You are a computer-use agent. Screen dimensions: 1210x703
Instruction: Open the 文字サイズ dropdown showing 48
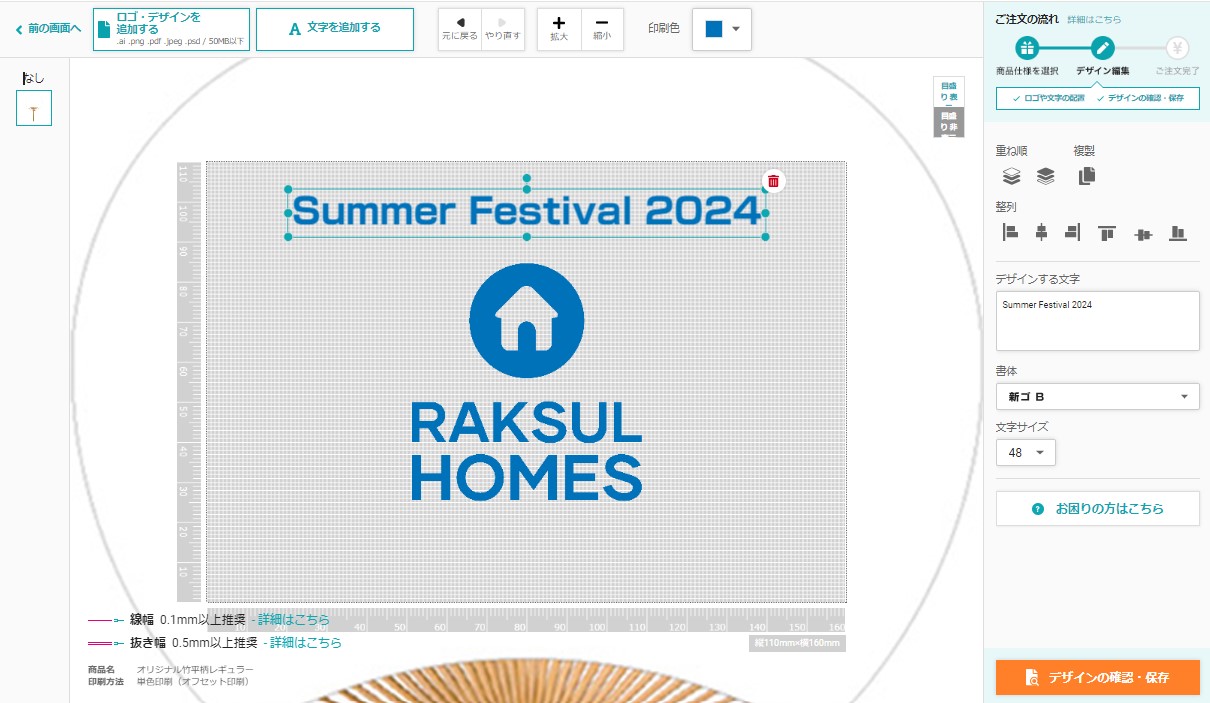click(x=1025, y=453)
